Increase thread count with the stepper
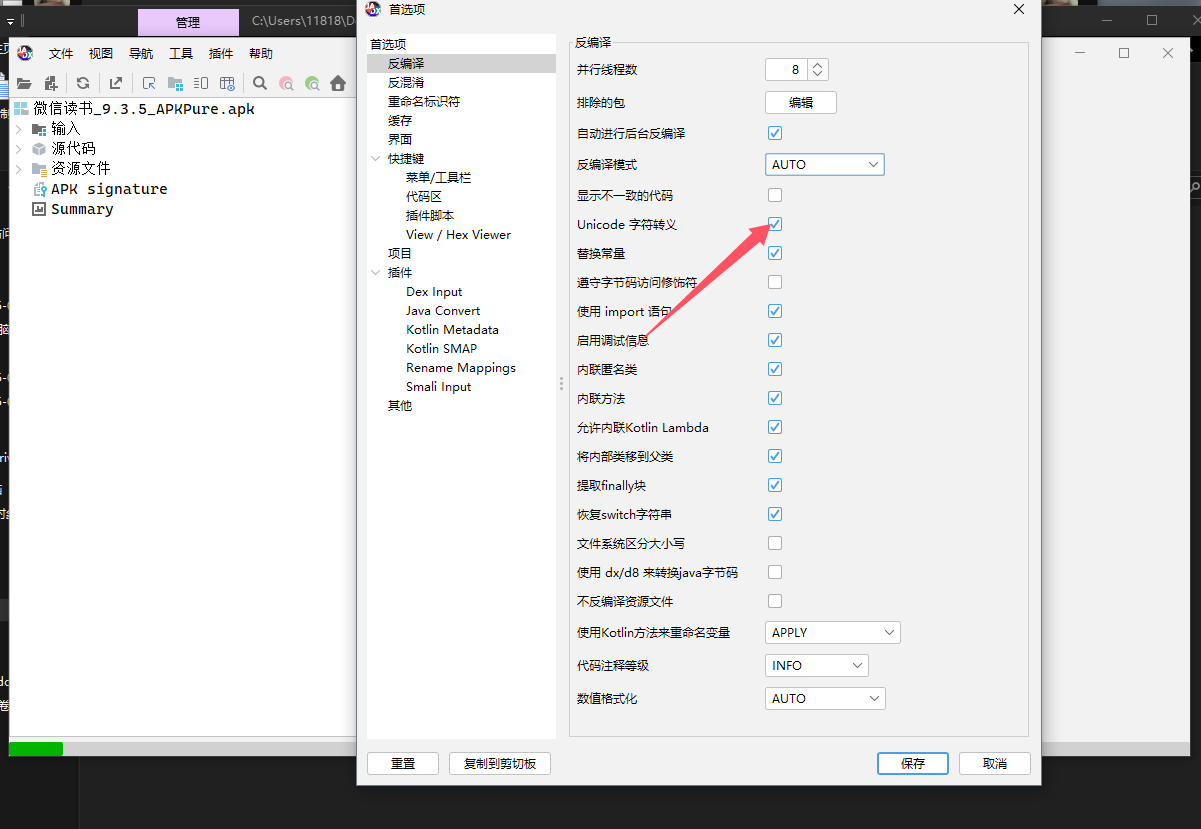The width and height of the screenshot is (1201, 829). (x=817, y=63)
